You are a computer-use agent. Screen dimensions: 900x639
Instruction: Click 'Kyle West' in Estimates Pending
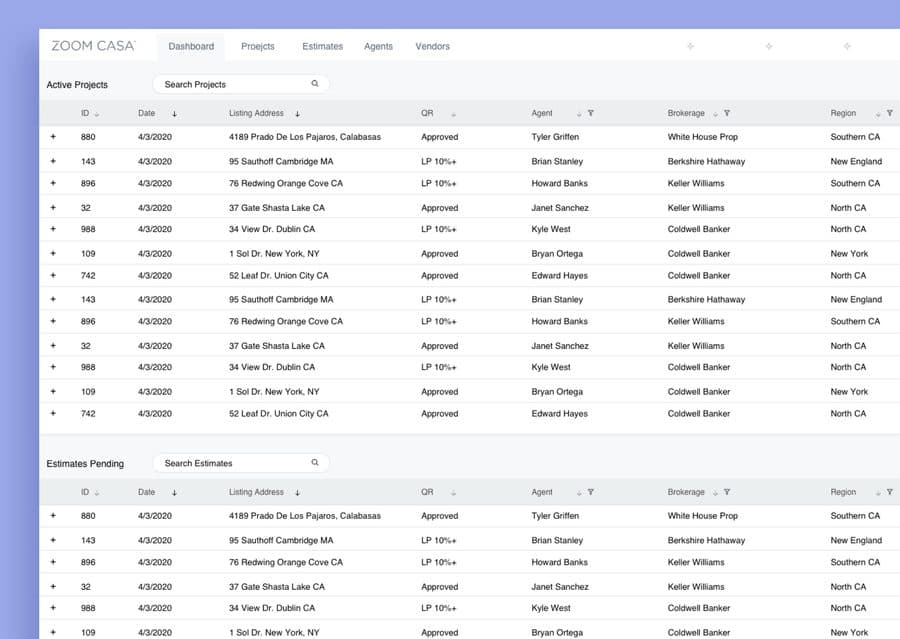(551, 608)
